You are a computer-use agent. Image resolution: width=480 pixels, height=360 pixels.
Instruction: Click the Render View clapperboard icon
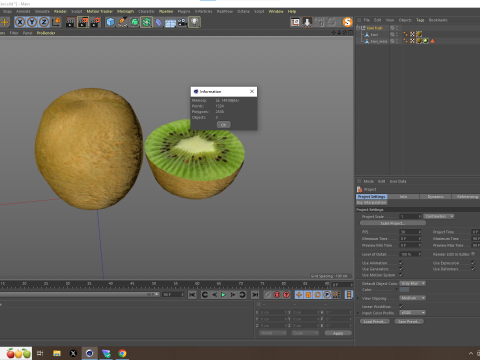pos(71,22)
